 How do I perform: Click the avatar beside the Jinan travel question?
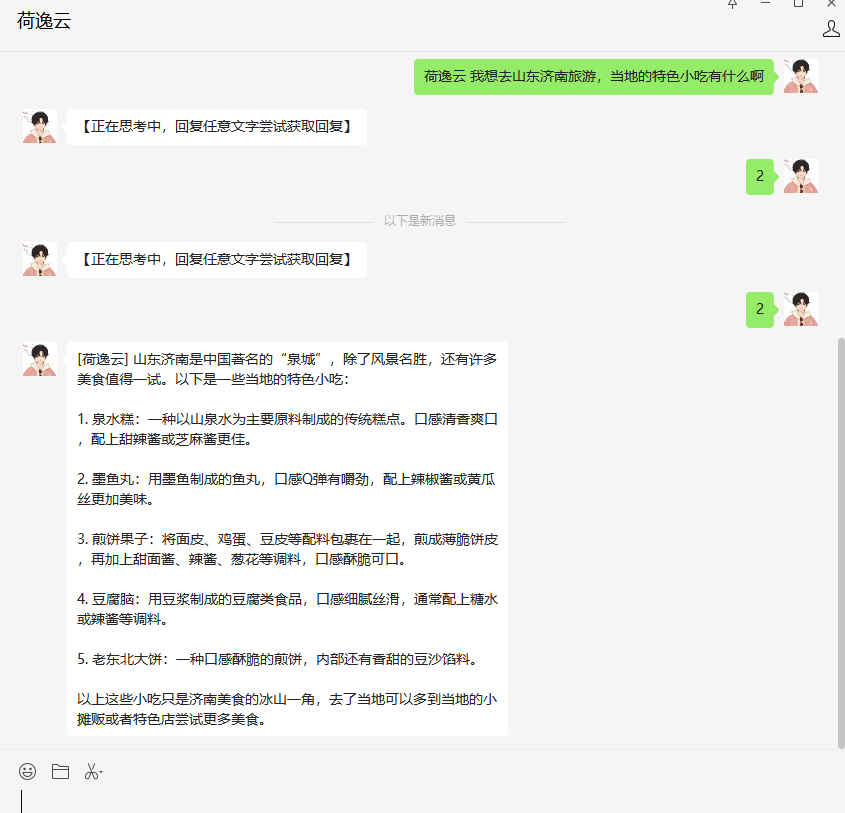point(801,76)
